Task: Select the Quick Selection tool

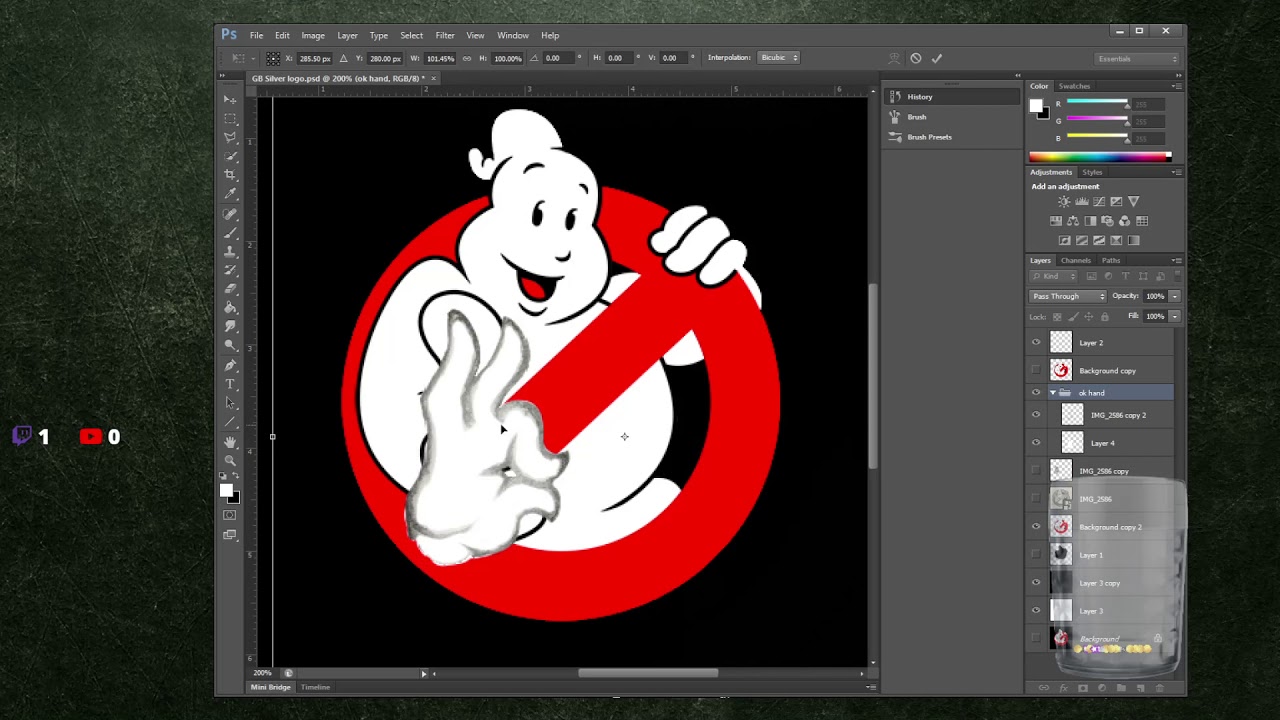Action: pos(230,157)
